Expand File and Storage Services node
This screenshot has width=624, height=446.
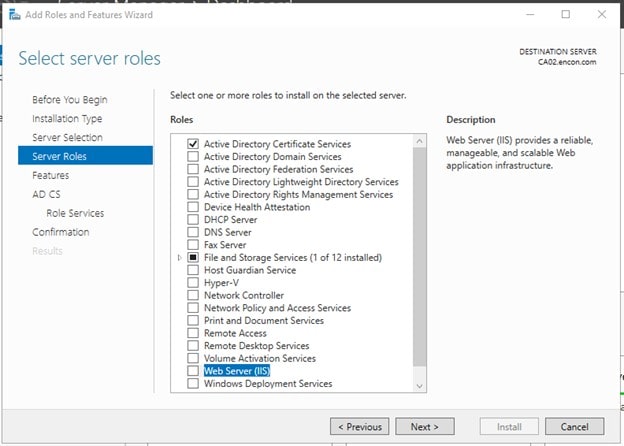point(180,258)
